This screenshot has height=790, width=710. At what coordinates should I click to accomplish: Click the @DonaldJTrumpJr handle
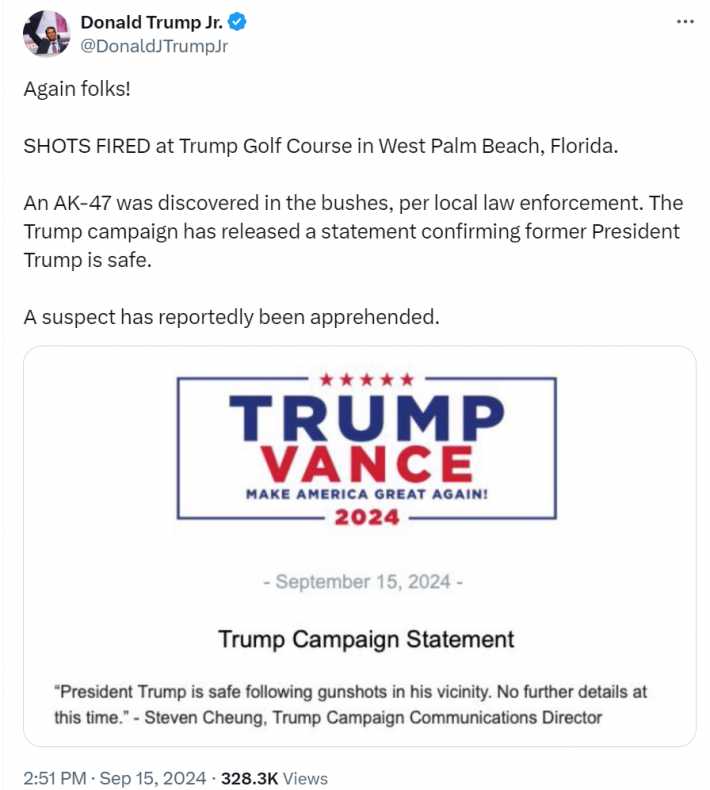pos(154,45)
